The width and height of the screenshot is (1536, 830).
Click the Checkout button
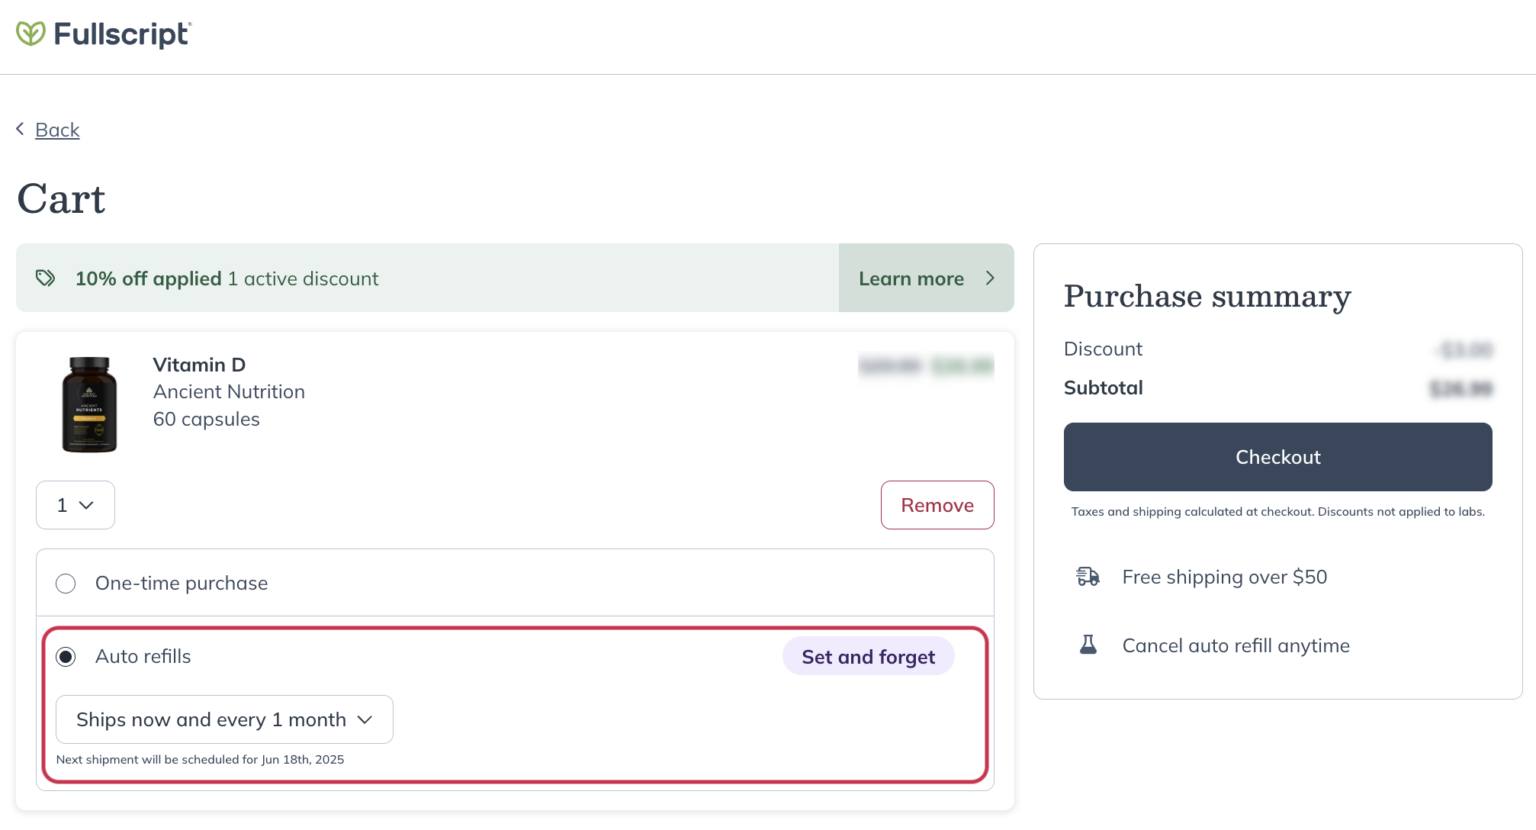[x=1277, y=457]
